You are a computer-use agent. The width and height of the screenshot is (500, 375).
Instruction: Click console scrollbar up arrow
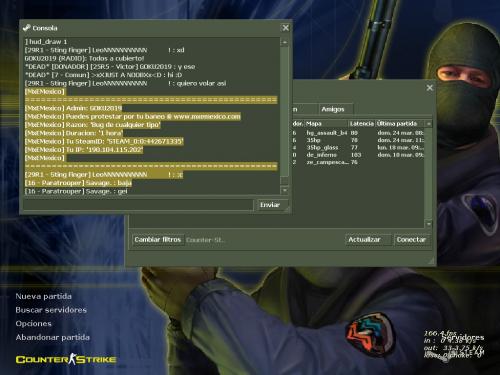point(284,42)
